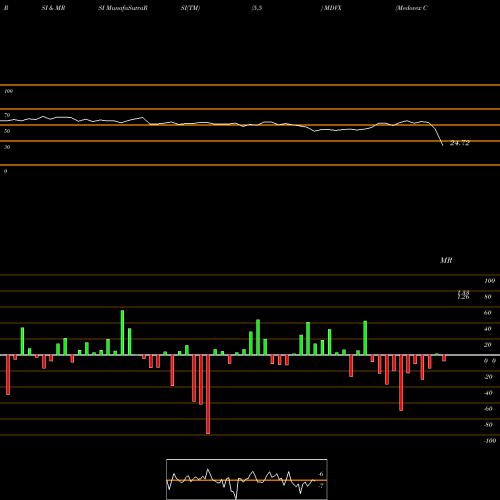Click the MR axis label -60

488,409
